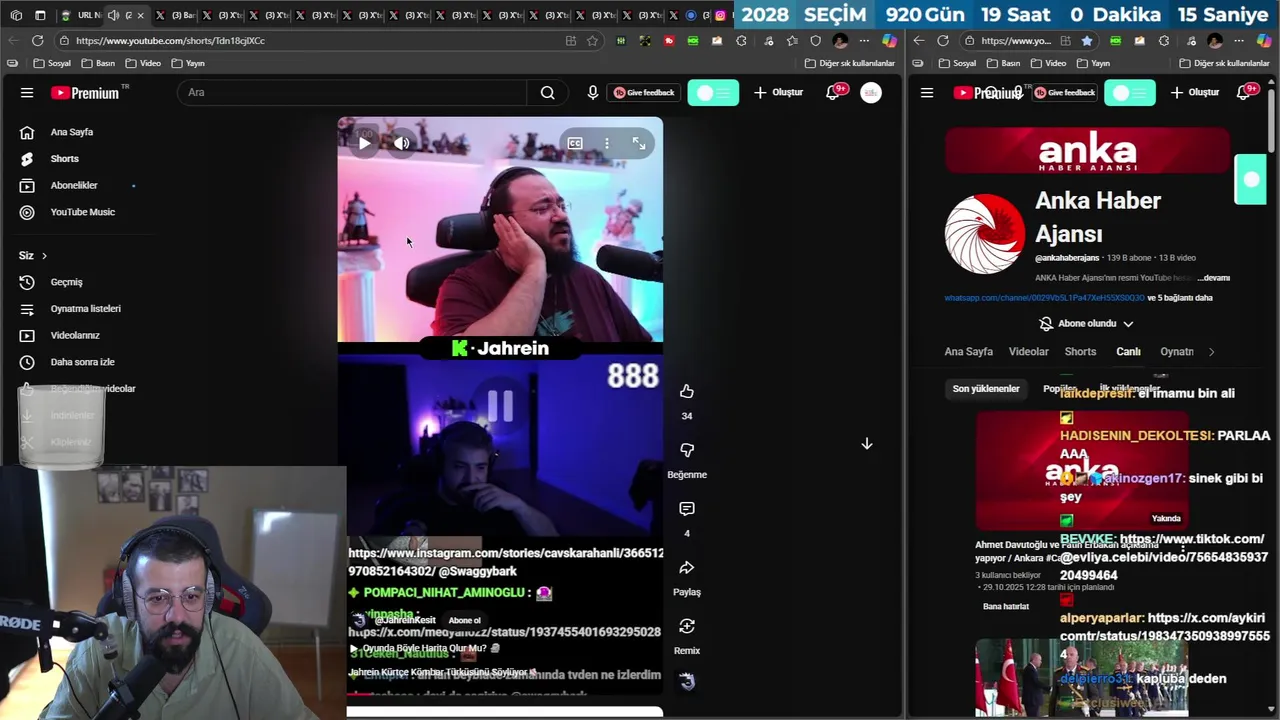The image size is (1280, 720).
Task: Switch to Ana Sayfa tab on Anka channel
Action: pos(968,352)
